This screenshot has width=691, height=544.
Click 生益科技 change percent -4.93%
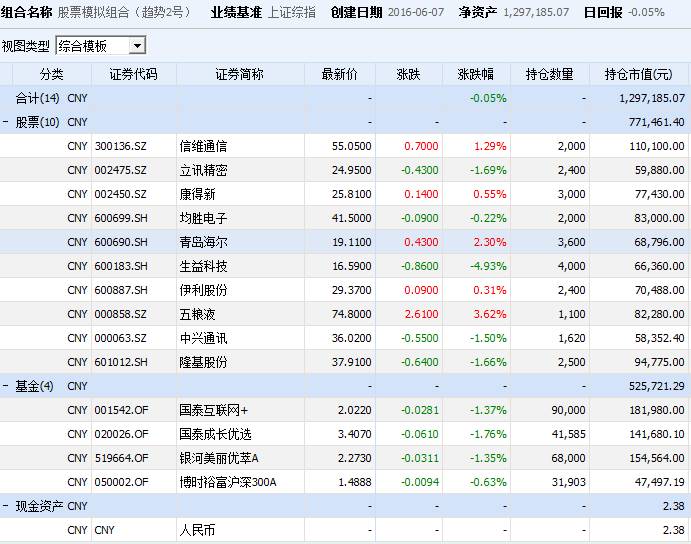pos(488,266)
